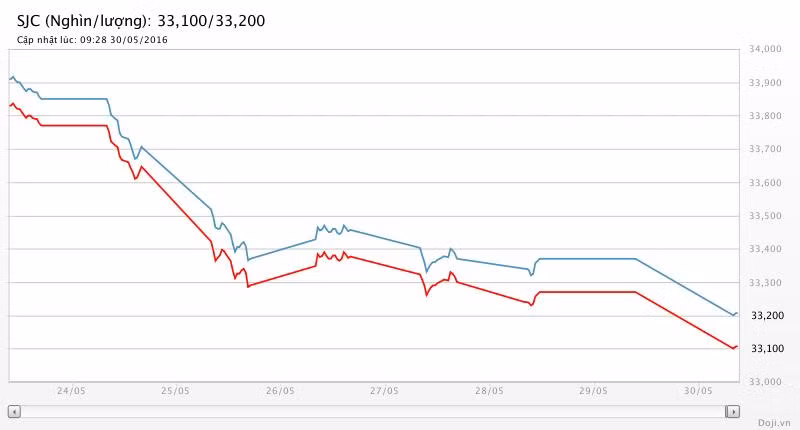Click the 29/05 date axis label
This screenshot has height=430, width=800.
pos(594,391)
